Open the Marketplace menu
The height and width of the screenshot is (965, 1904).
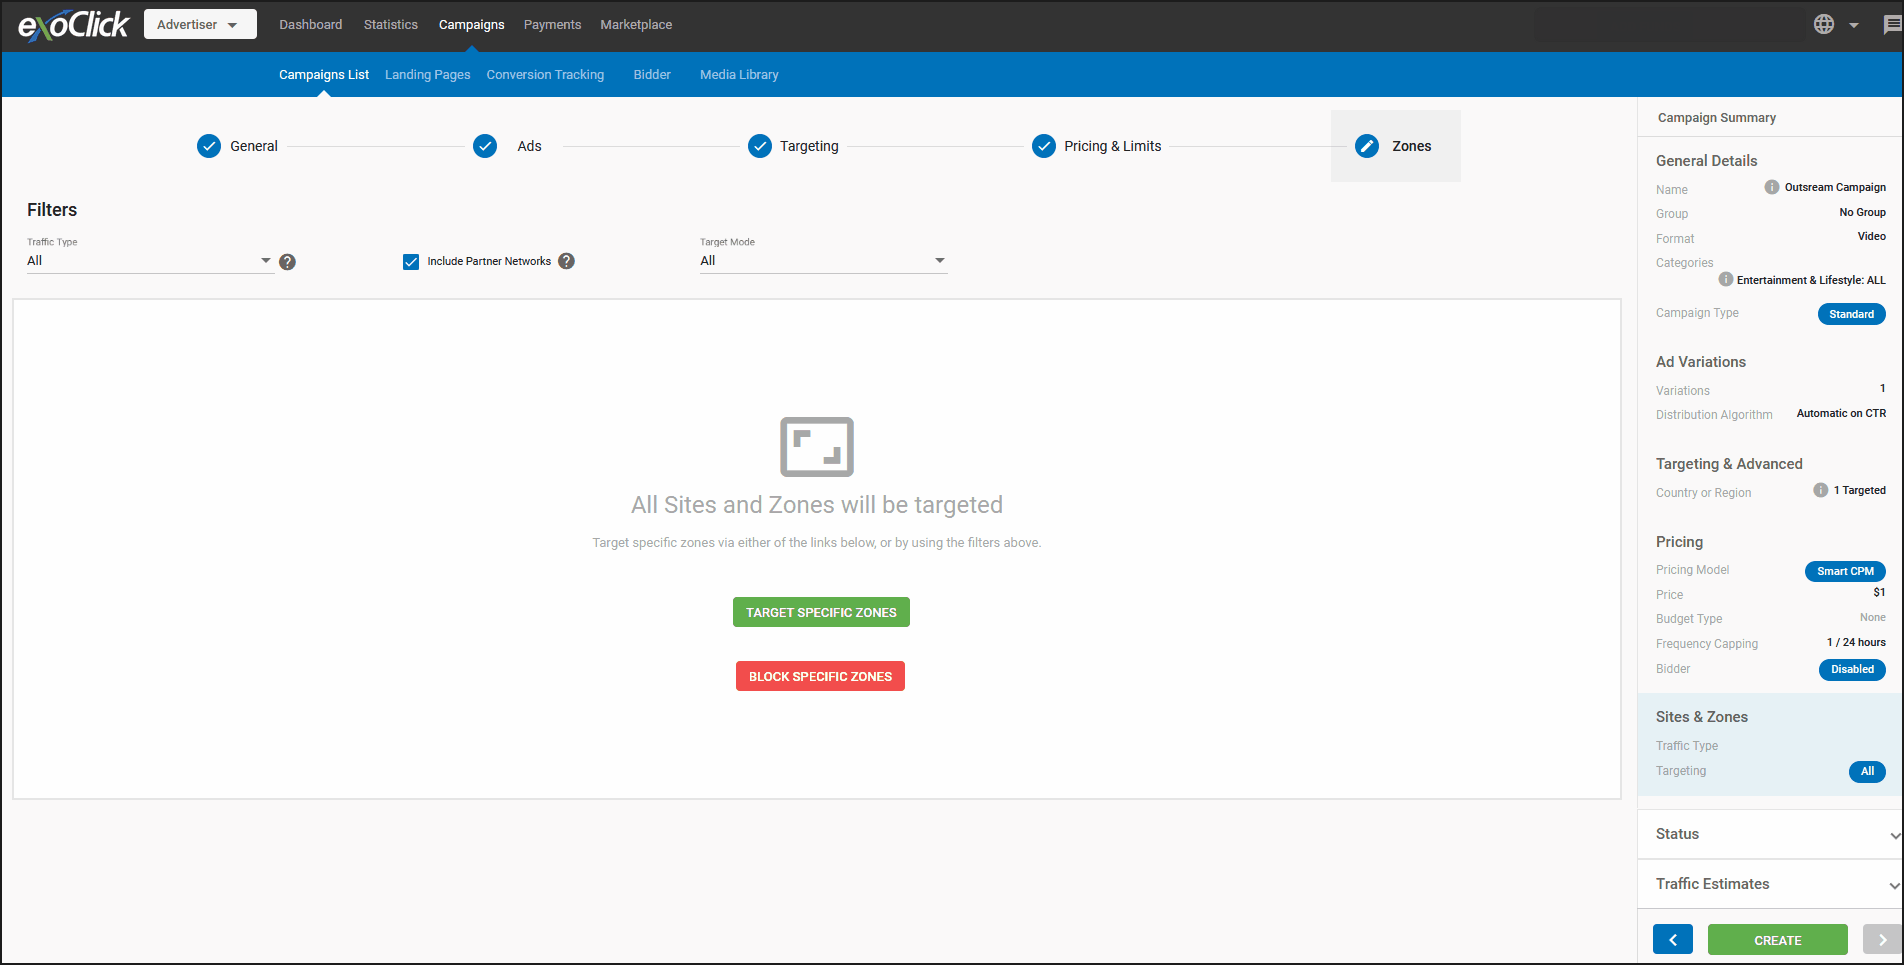tap(636, 24)
